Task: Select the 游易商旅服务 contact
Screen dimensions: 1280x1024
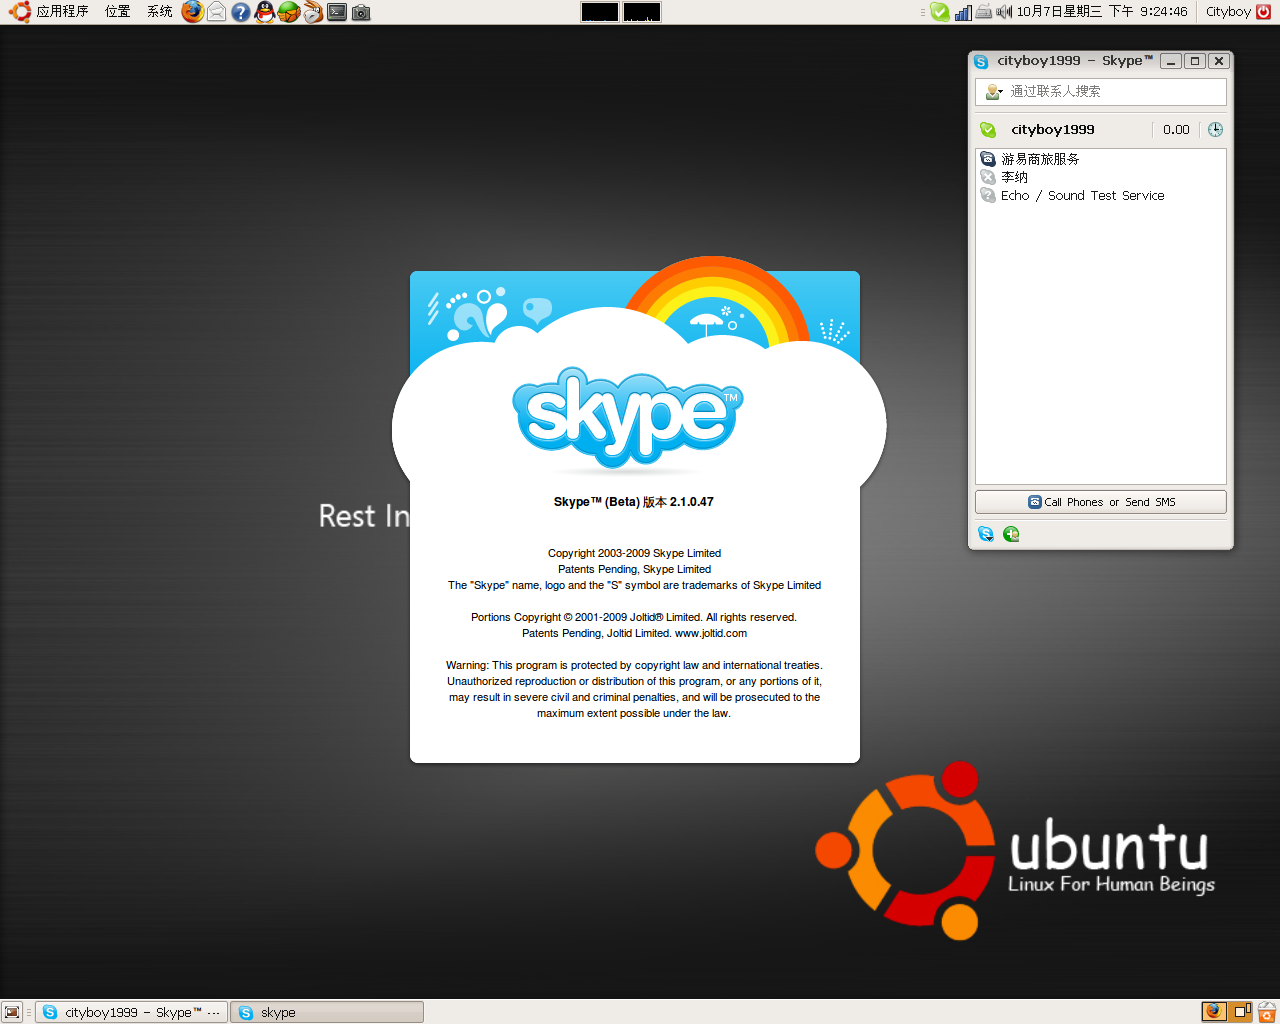Action: pyautogui.click(x=1100, y=159)
